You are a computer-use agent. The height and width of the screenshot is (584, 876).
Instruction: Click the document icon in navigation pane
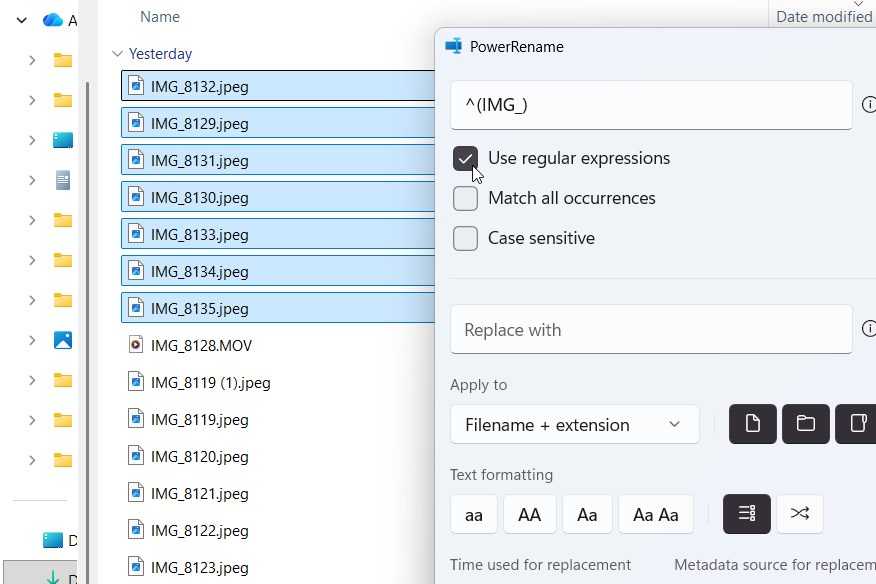(63, 180)
